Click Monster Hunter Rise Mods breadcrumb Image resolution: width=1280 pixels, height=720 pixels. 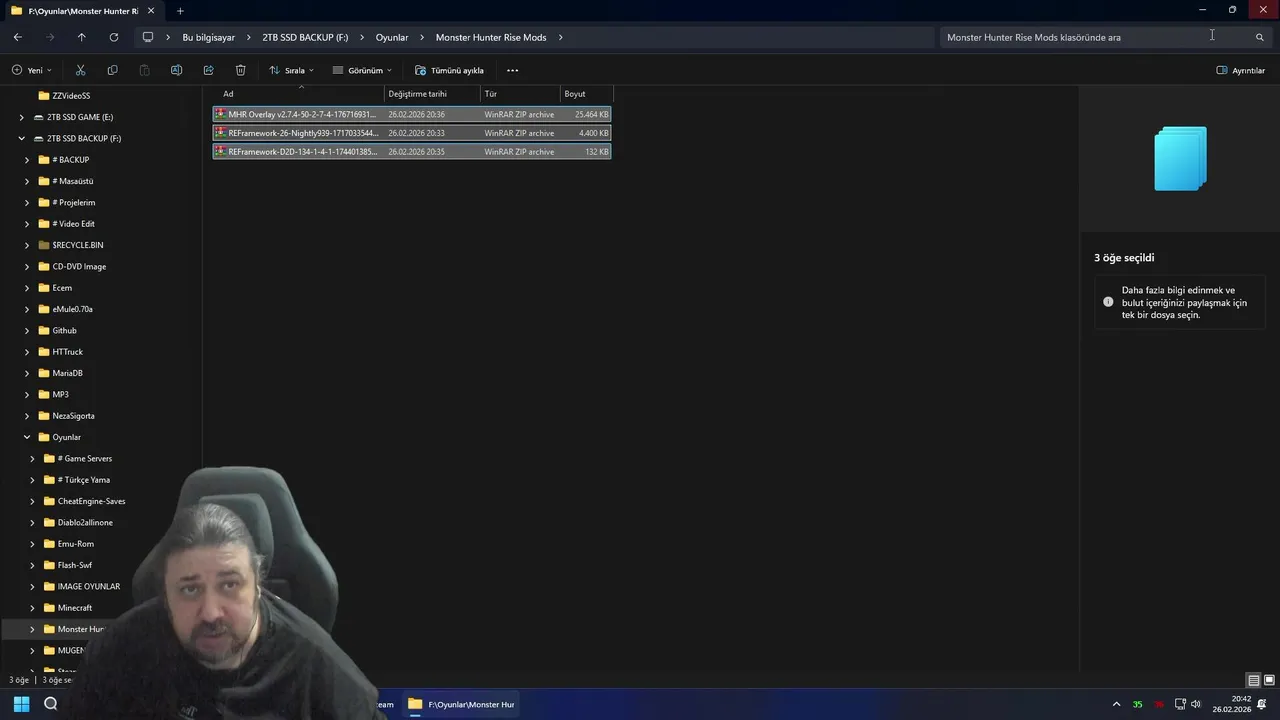pos(491,37)
